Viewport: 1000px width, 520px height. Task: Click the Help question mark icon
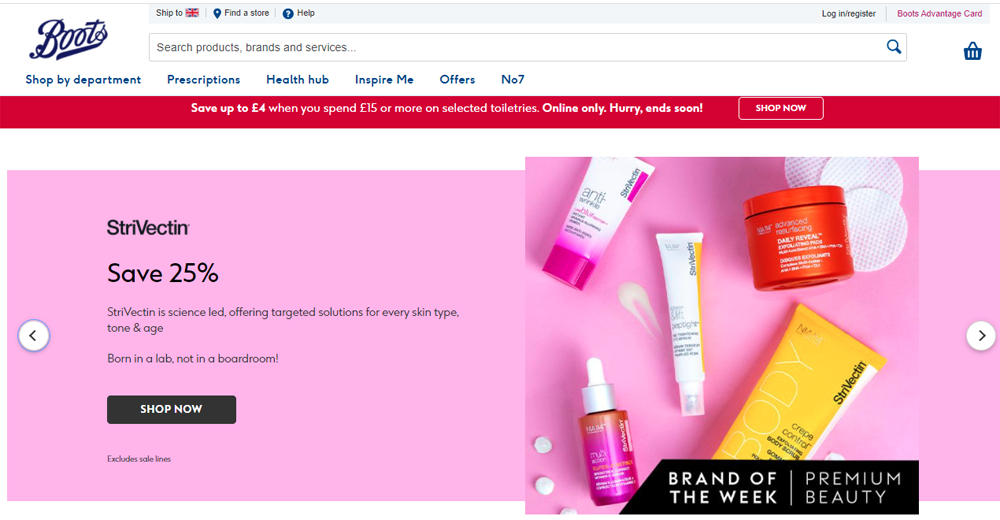288,13
